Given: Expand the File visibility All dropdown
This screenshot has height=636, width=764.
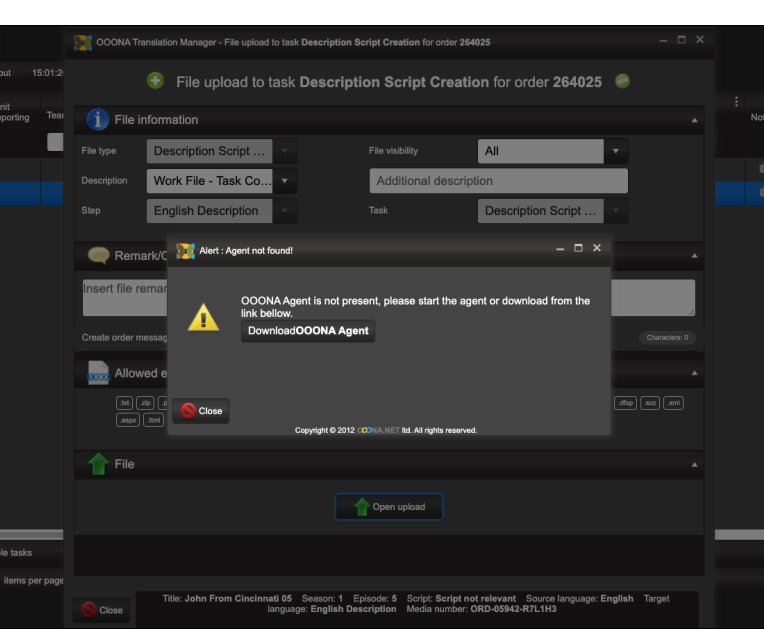Looking at the screenshot, I should [x=616, y=151].
